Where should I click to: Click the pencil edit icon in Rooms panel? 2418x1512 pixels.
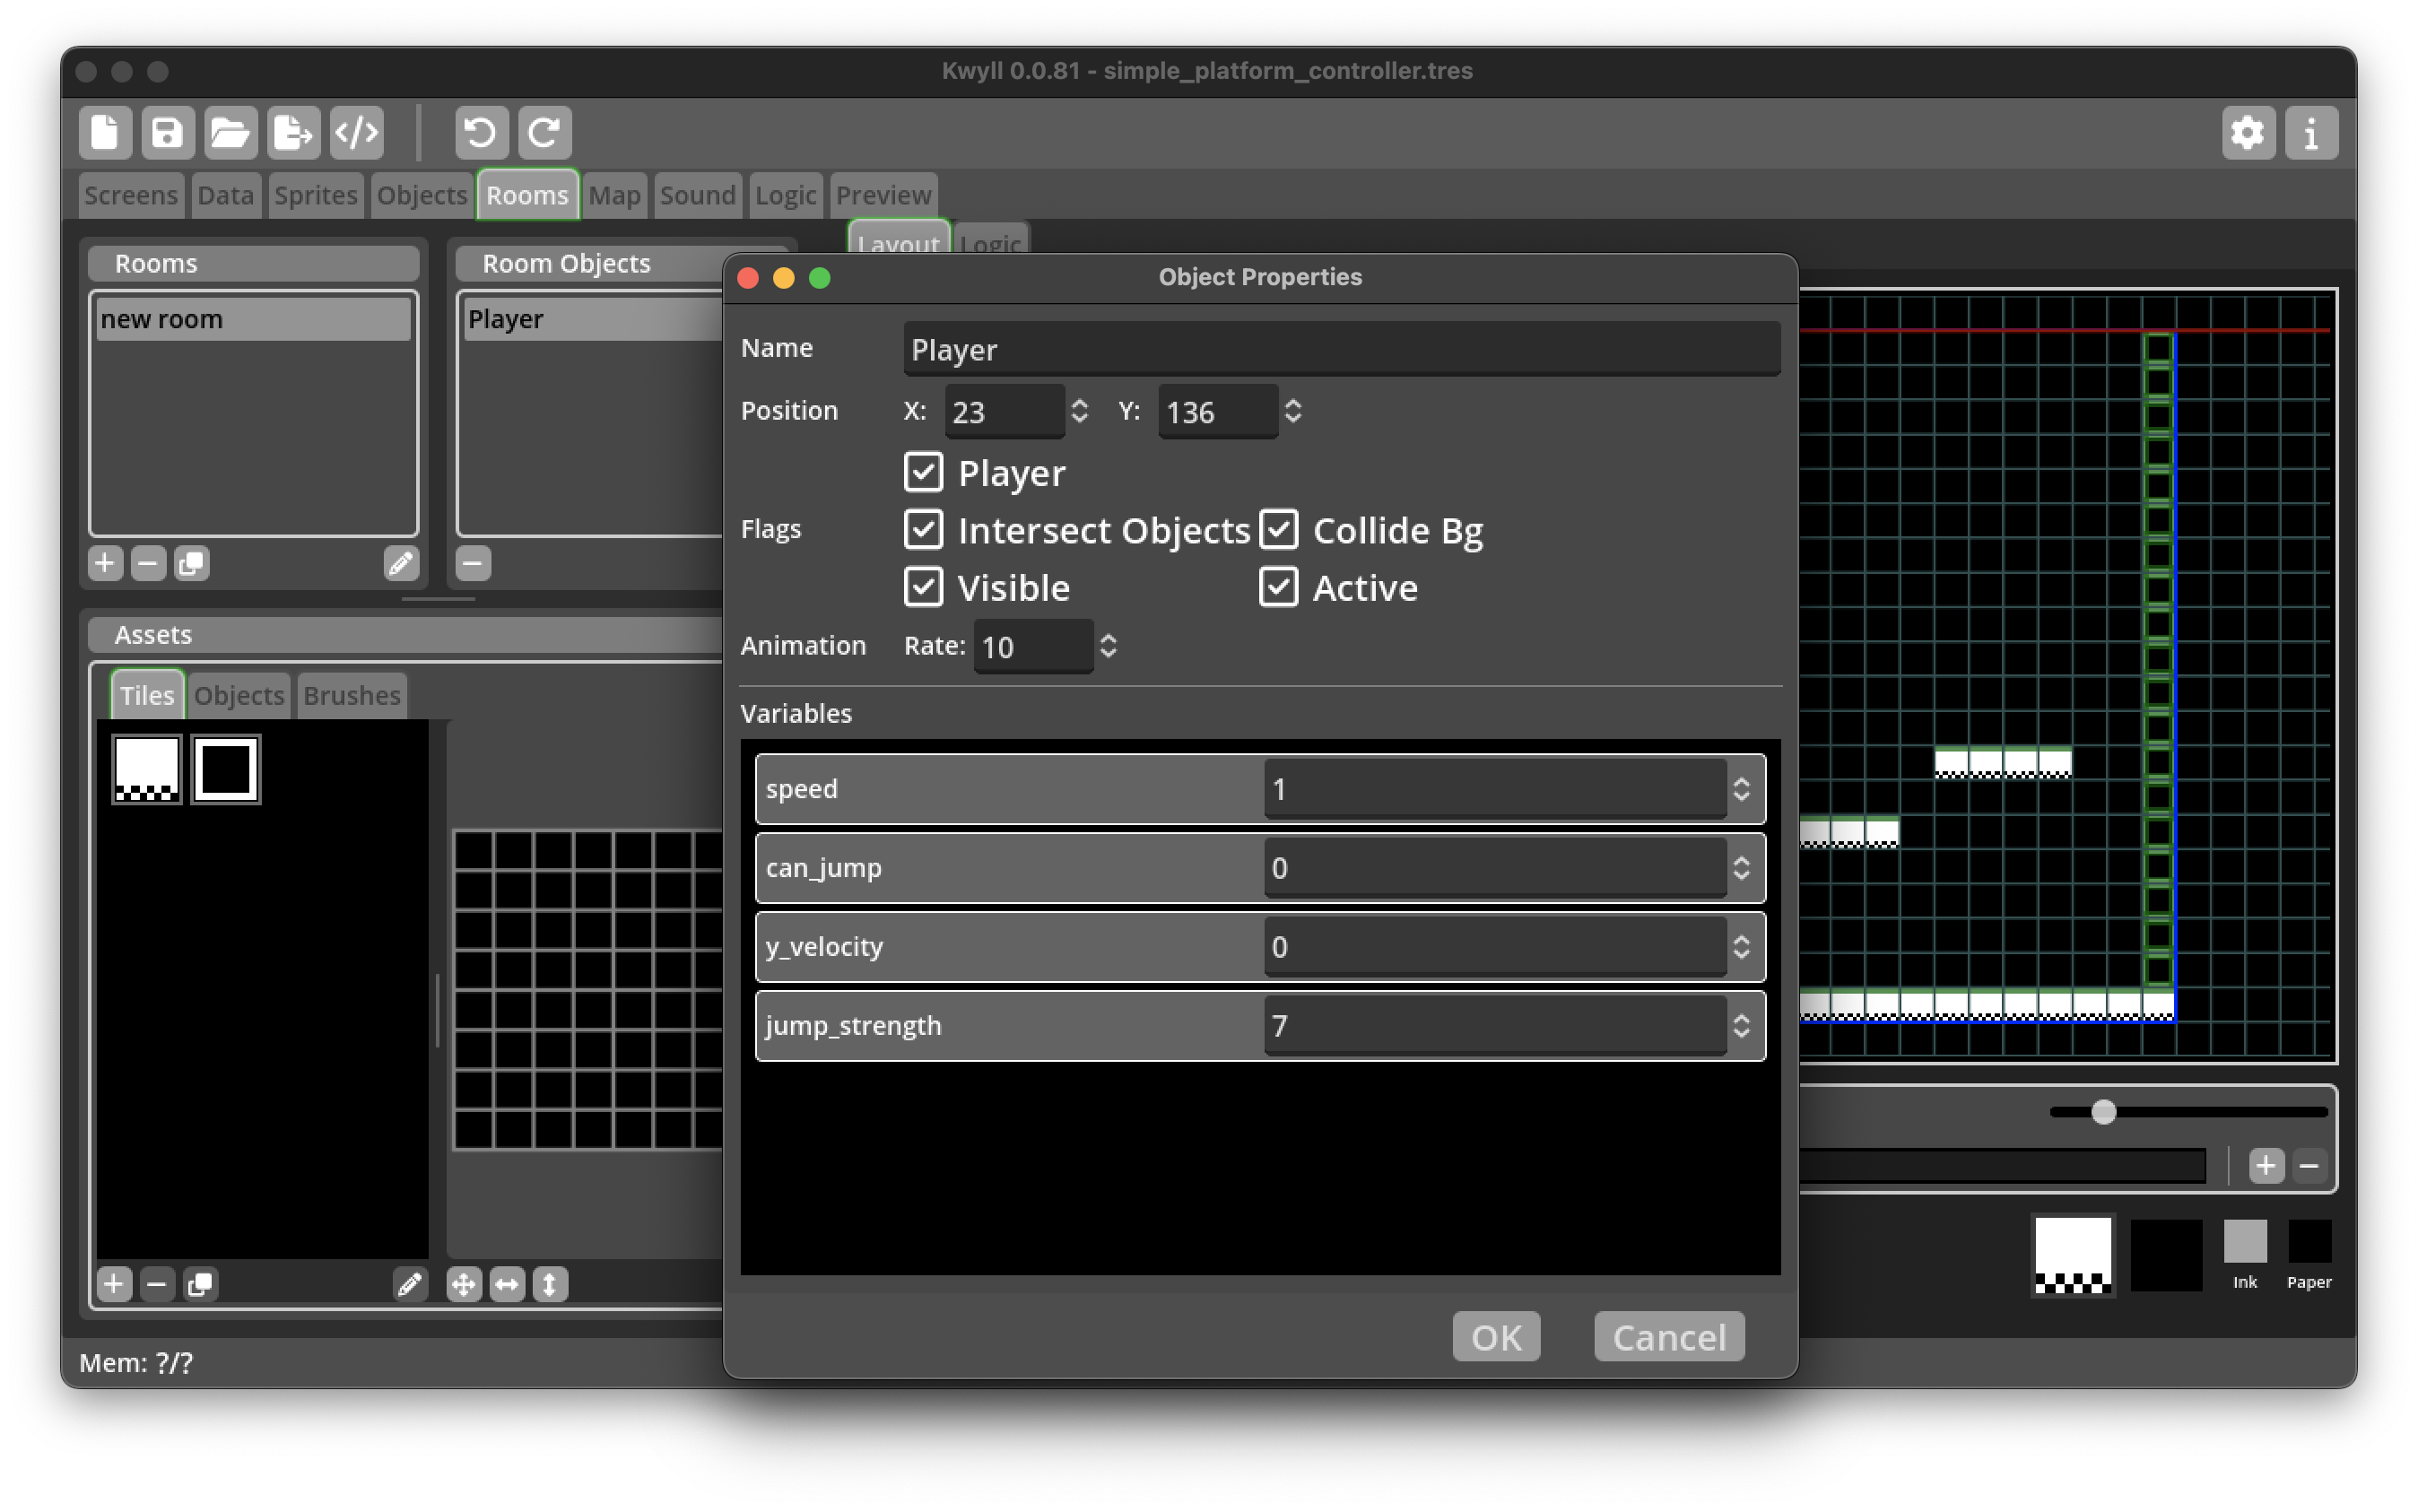coord(401,564)
